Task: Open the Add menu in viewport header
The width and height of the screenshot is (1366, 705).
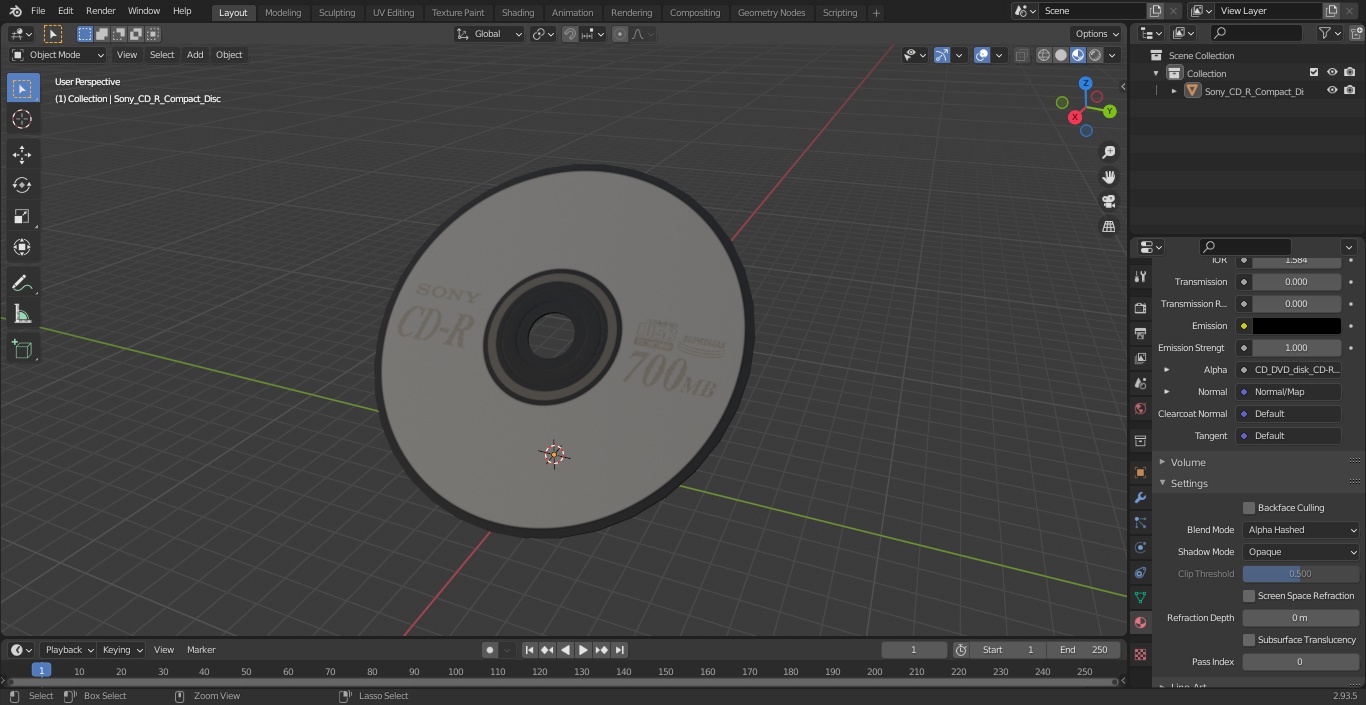Action: point(195,55)
